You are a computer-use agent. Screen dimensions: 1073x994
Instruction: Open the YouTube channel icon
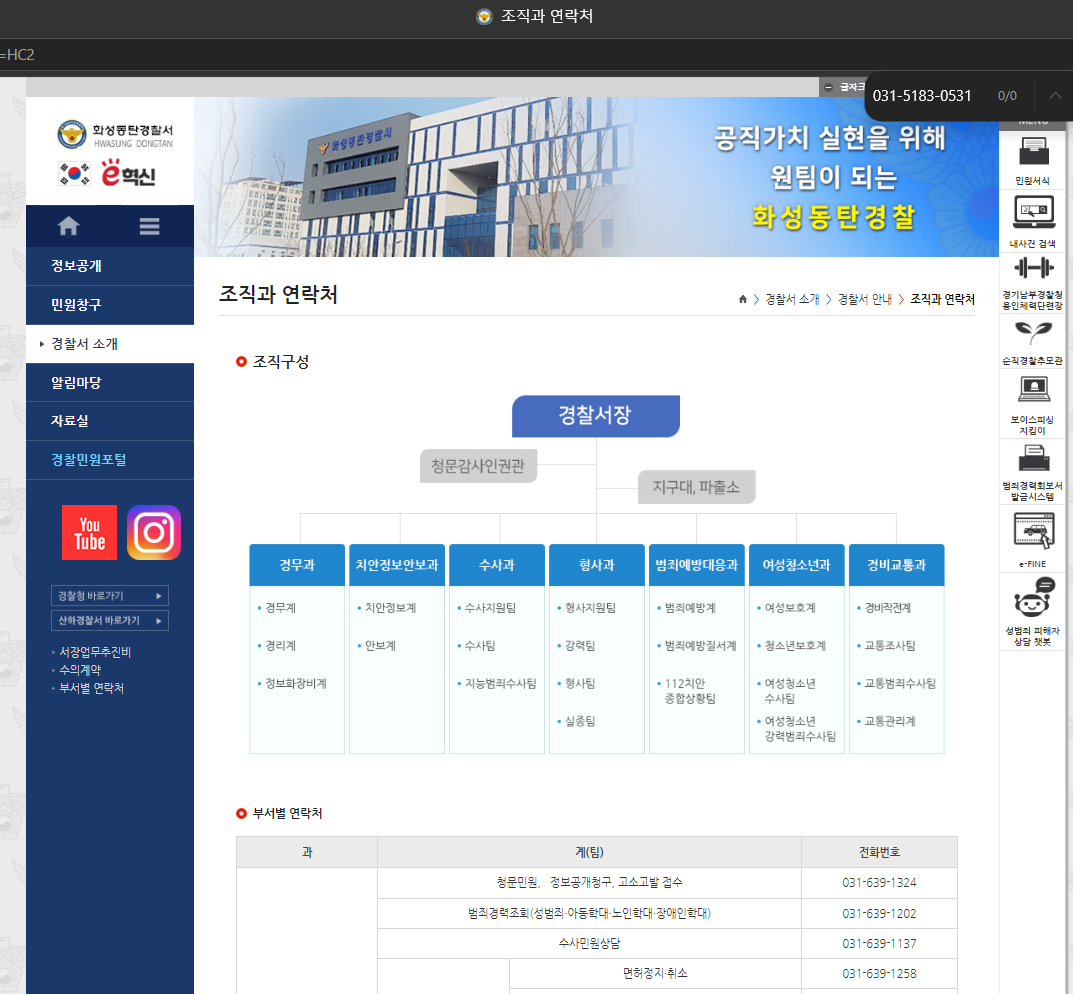tap(89, 532)
